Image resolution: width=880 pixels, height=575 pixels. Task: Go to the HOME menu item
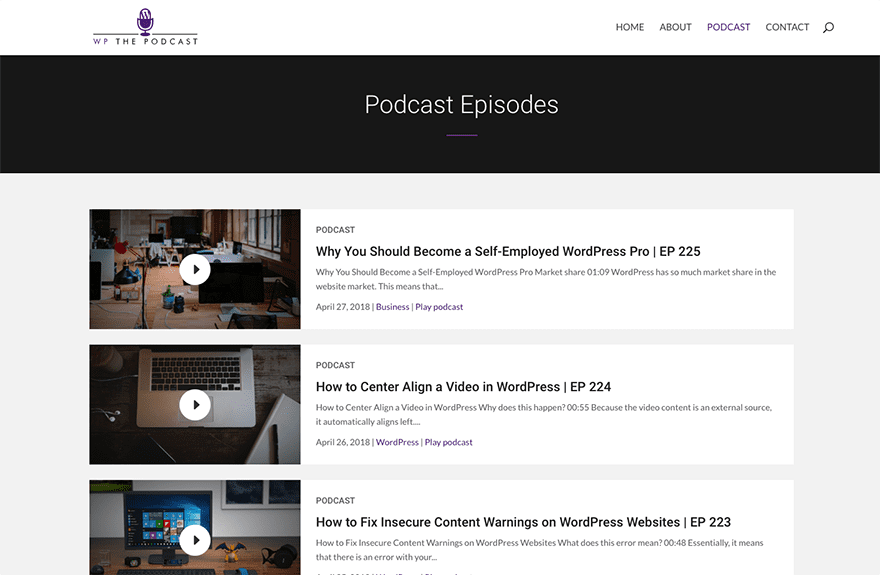pyautogui.click(x=630, y=27)
